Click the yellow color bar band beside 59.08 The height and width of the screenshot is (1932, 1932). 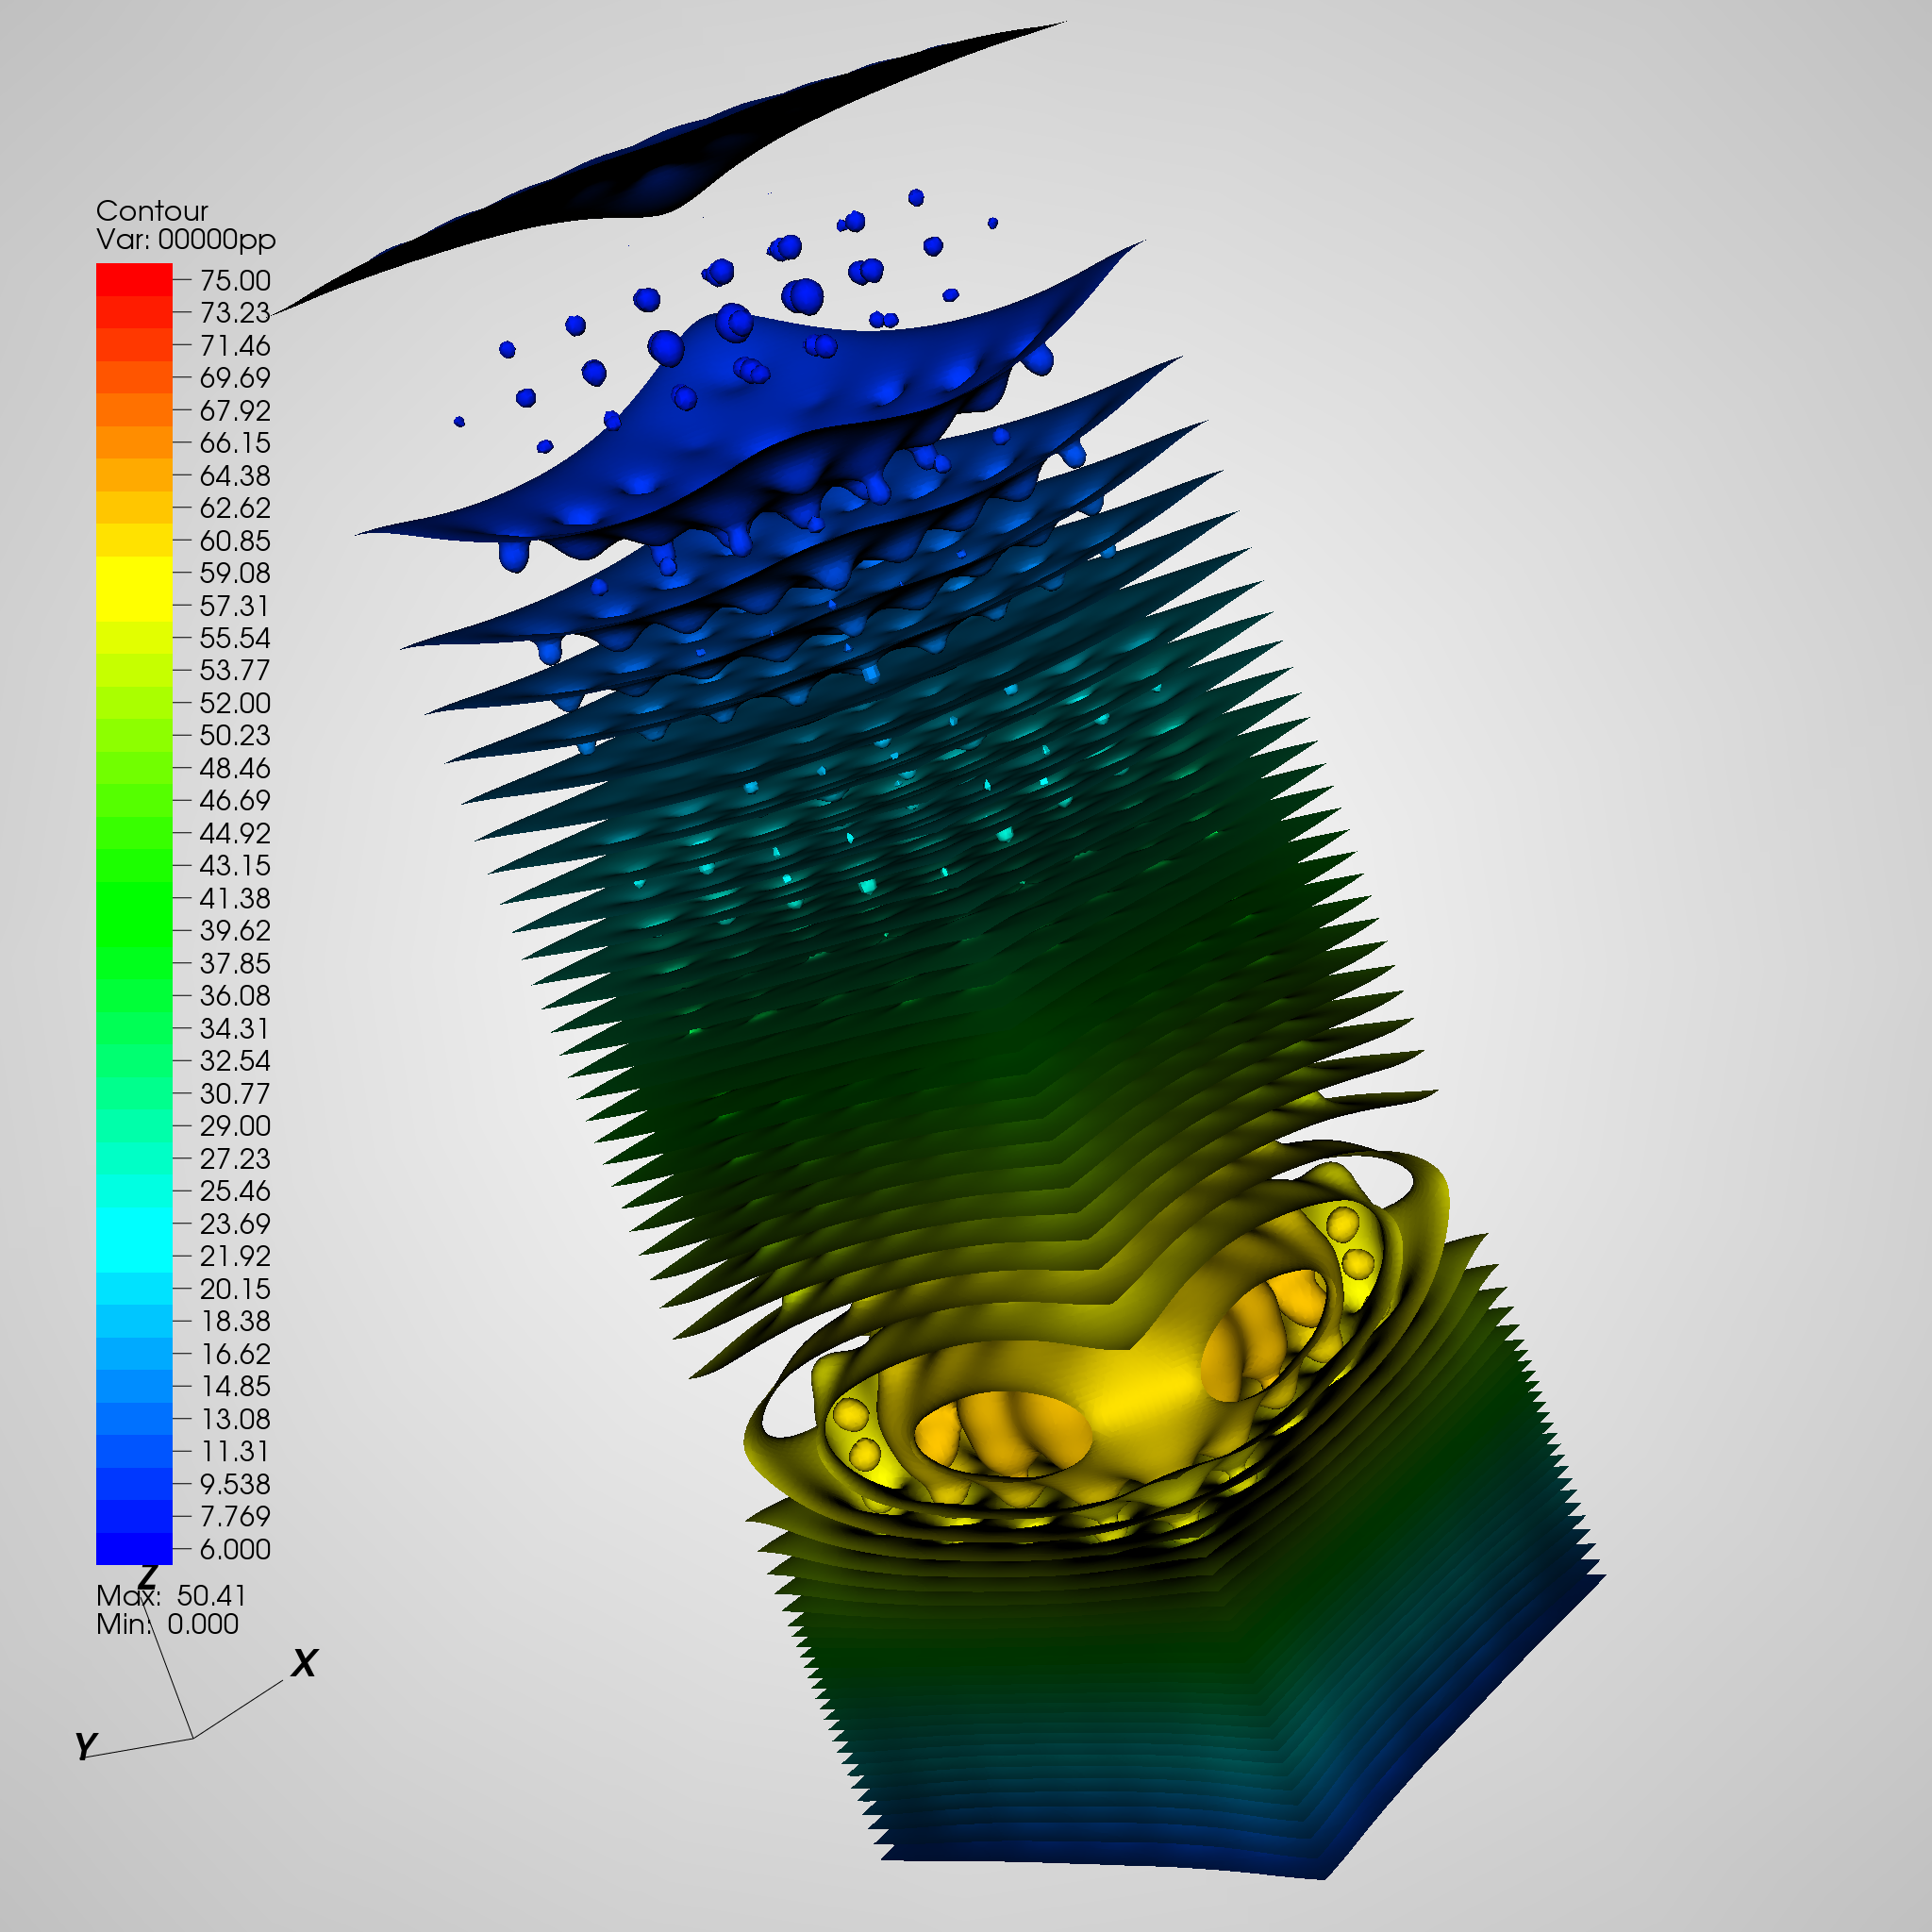coord(134,573)
